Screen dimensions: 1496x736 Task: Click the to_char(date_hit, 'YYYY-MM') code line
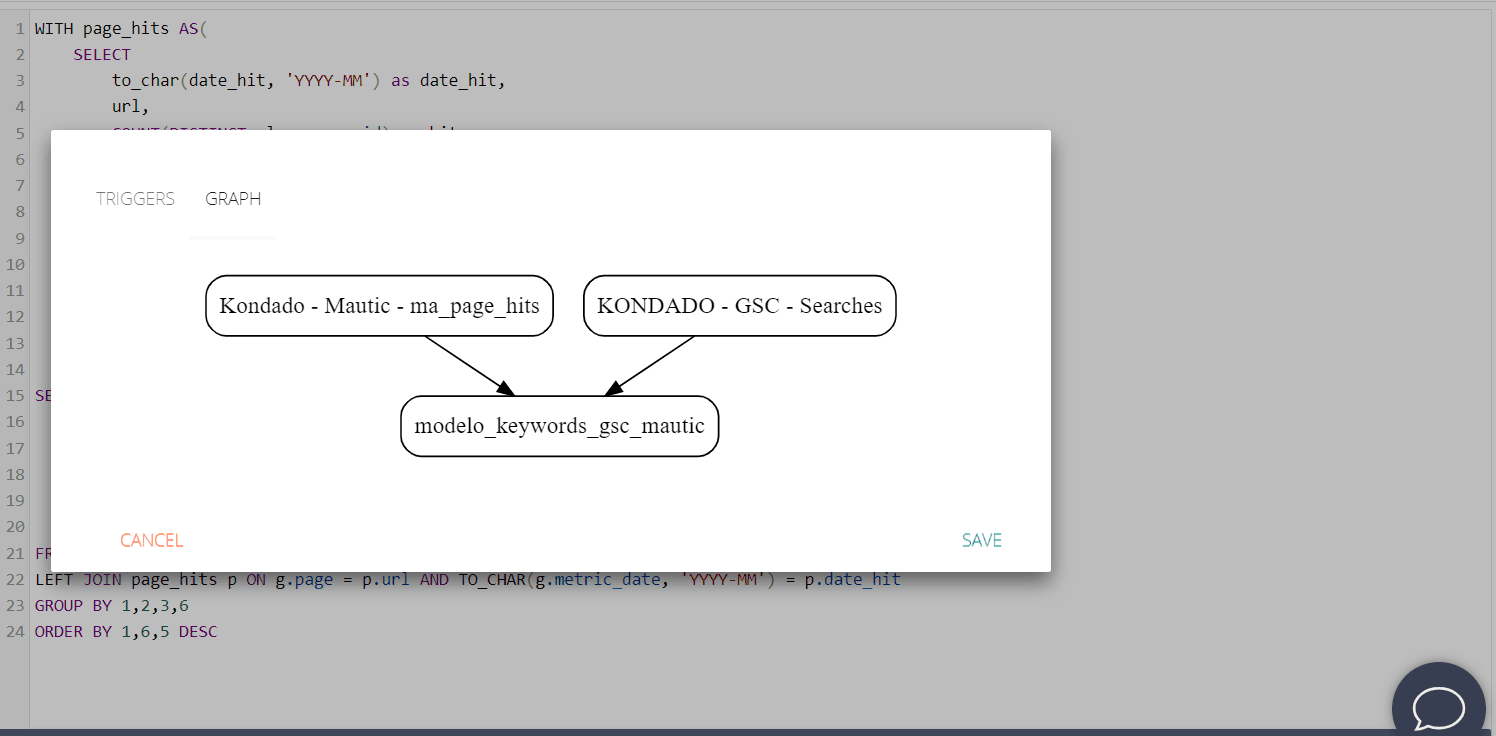click(x=308, y=81)
